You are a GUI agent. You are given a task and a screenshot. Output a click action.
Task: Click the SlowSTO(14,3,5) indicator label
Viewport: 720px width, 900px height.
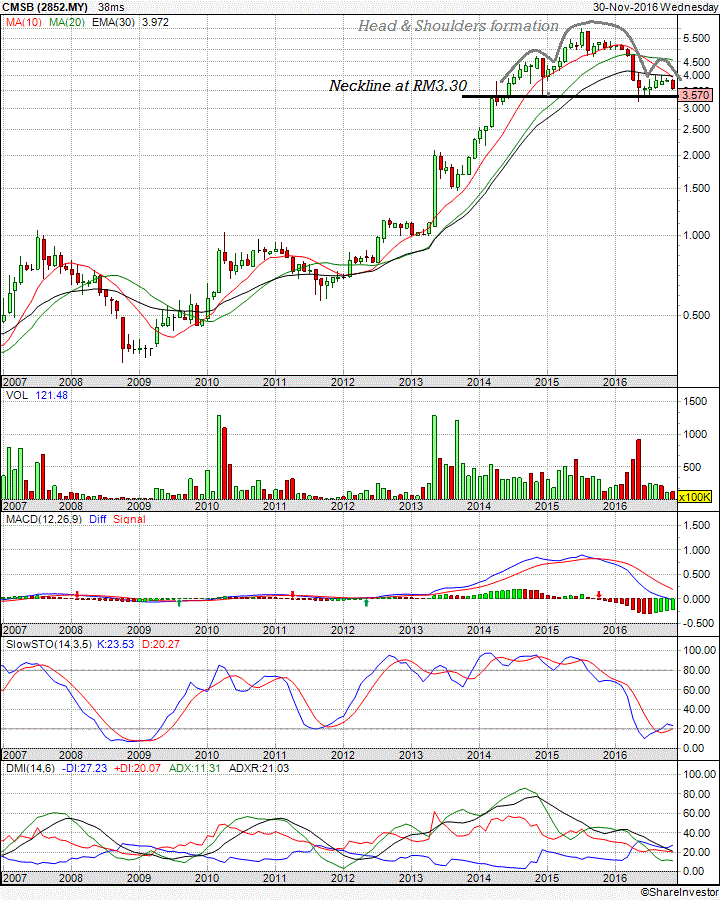(48, 644)
